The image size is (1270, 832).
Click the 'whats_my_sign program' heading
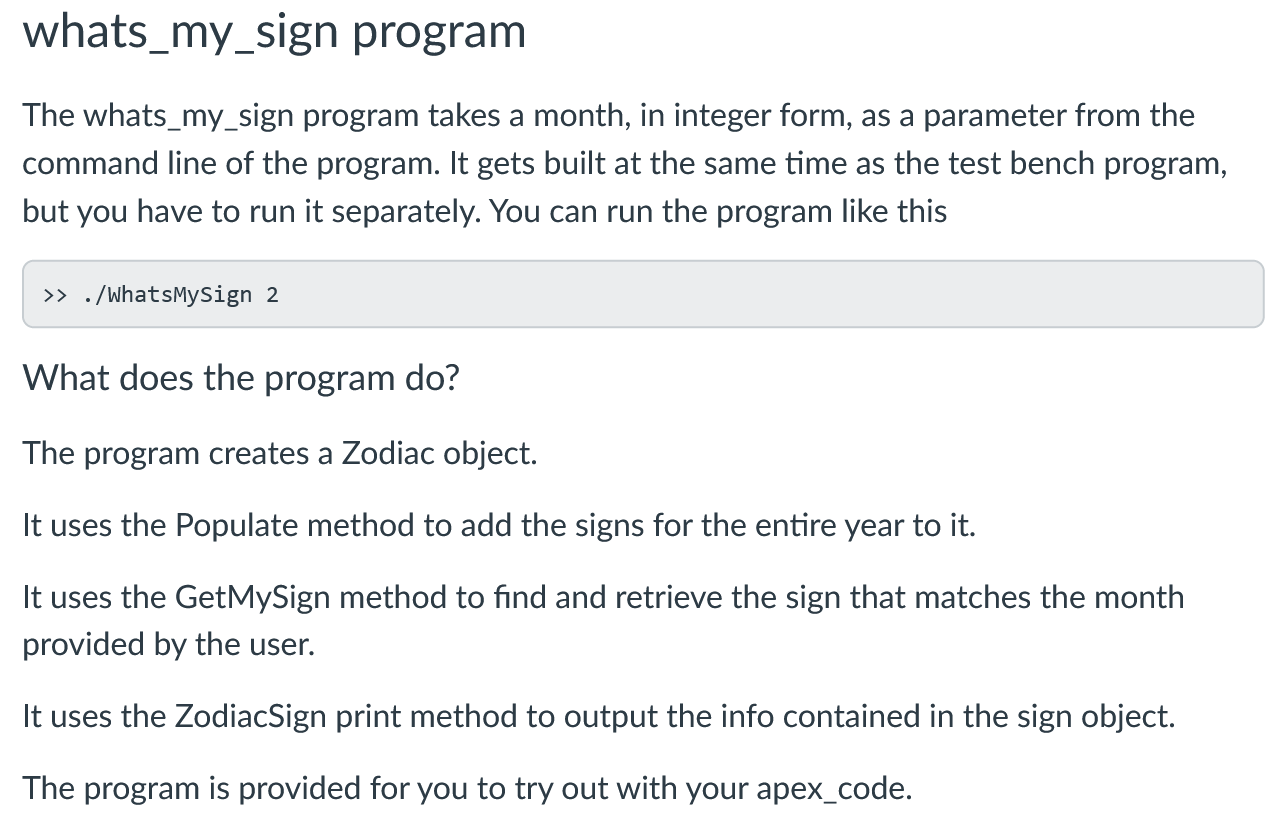(x=274, y=32)
